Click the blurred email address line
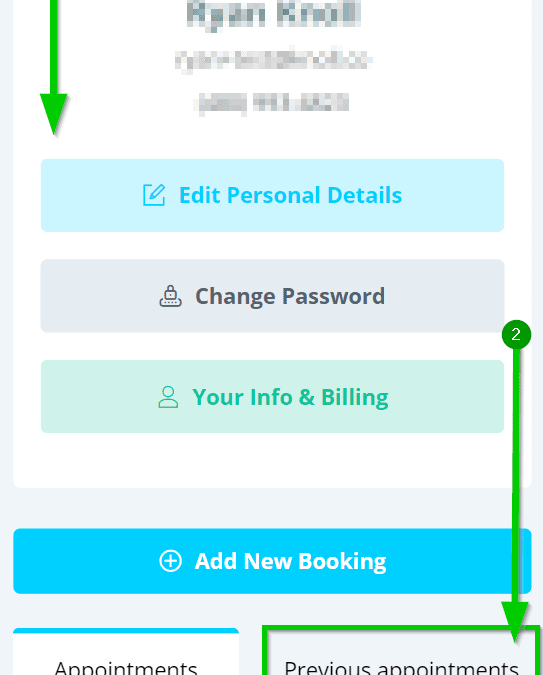This screenshot has width=543, height=675. pos(273,60)
